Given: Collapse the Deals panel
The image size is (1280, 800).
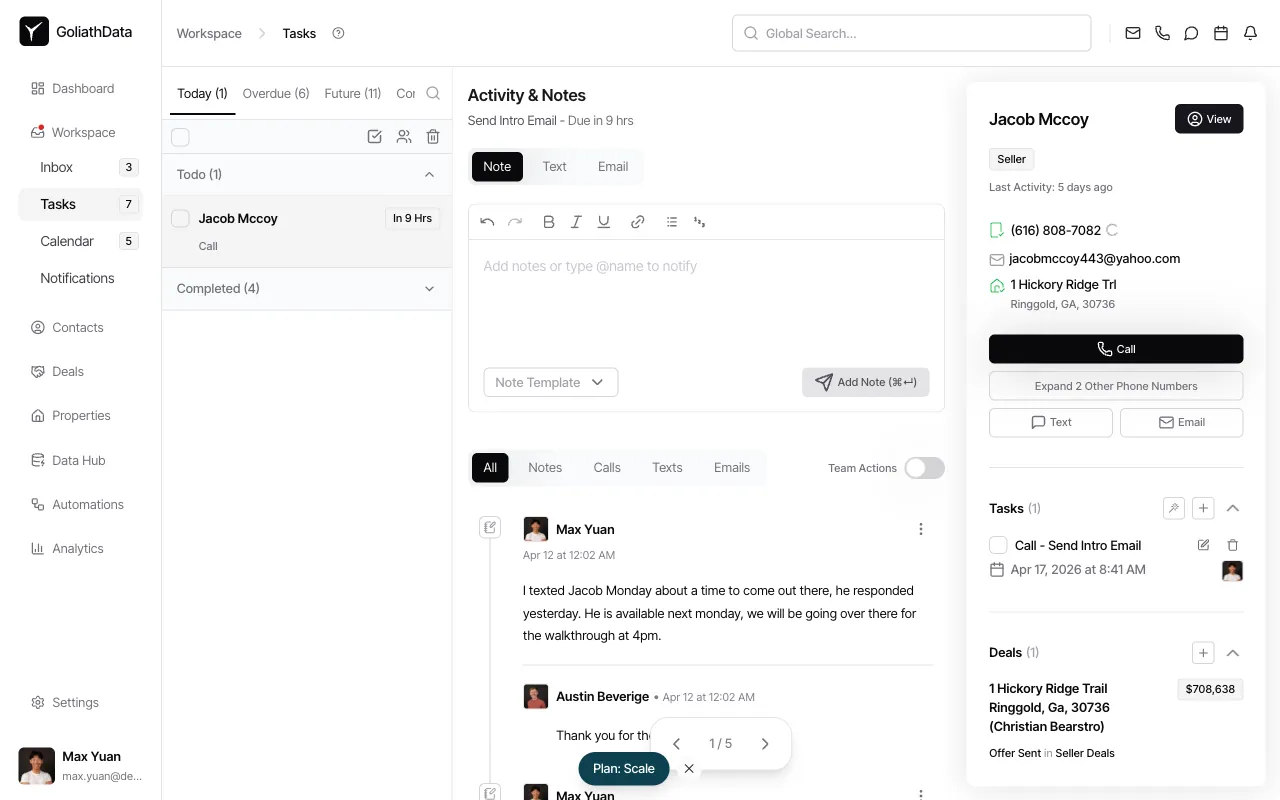Looking at the screenshot, I should (x=1233, y=653).
